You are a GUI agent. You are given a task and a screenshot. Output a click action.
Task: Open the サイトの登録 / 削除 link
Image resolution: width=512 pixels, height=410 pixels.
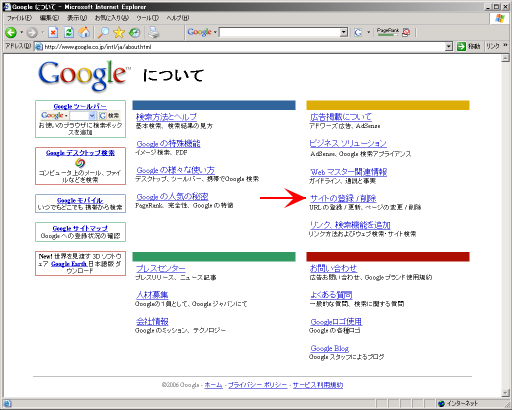coord(343,198)
